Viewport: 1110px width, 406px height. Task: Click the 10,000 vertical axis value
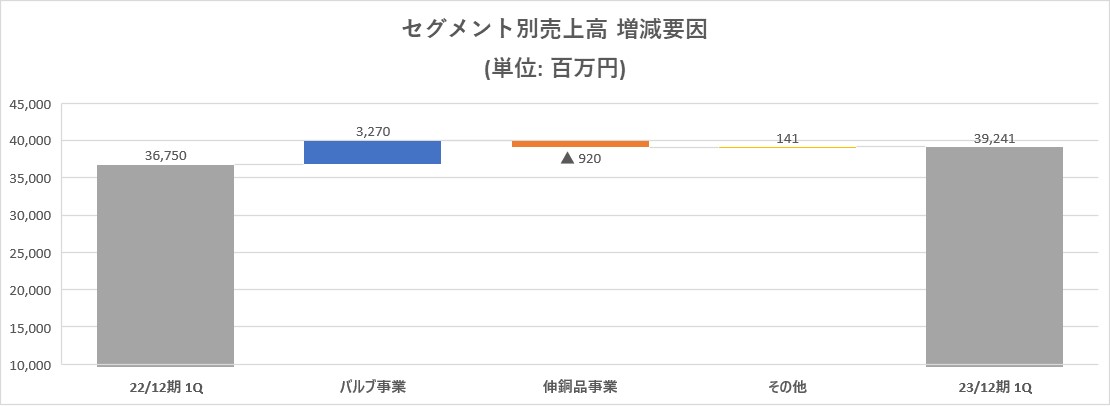pyautogui.click(x=30, y=365)
